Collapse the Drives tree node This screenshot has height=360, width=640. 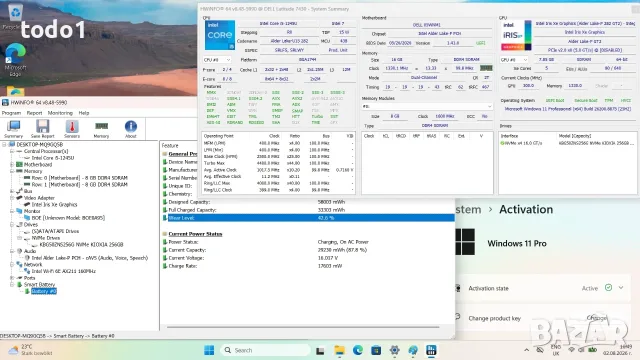(12, 224)
